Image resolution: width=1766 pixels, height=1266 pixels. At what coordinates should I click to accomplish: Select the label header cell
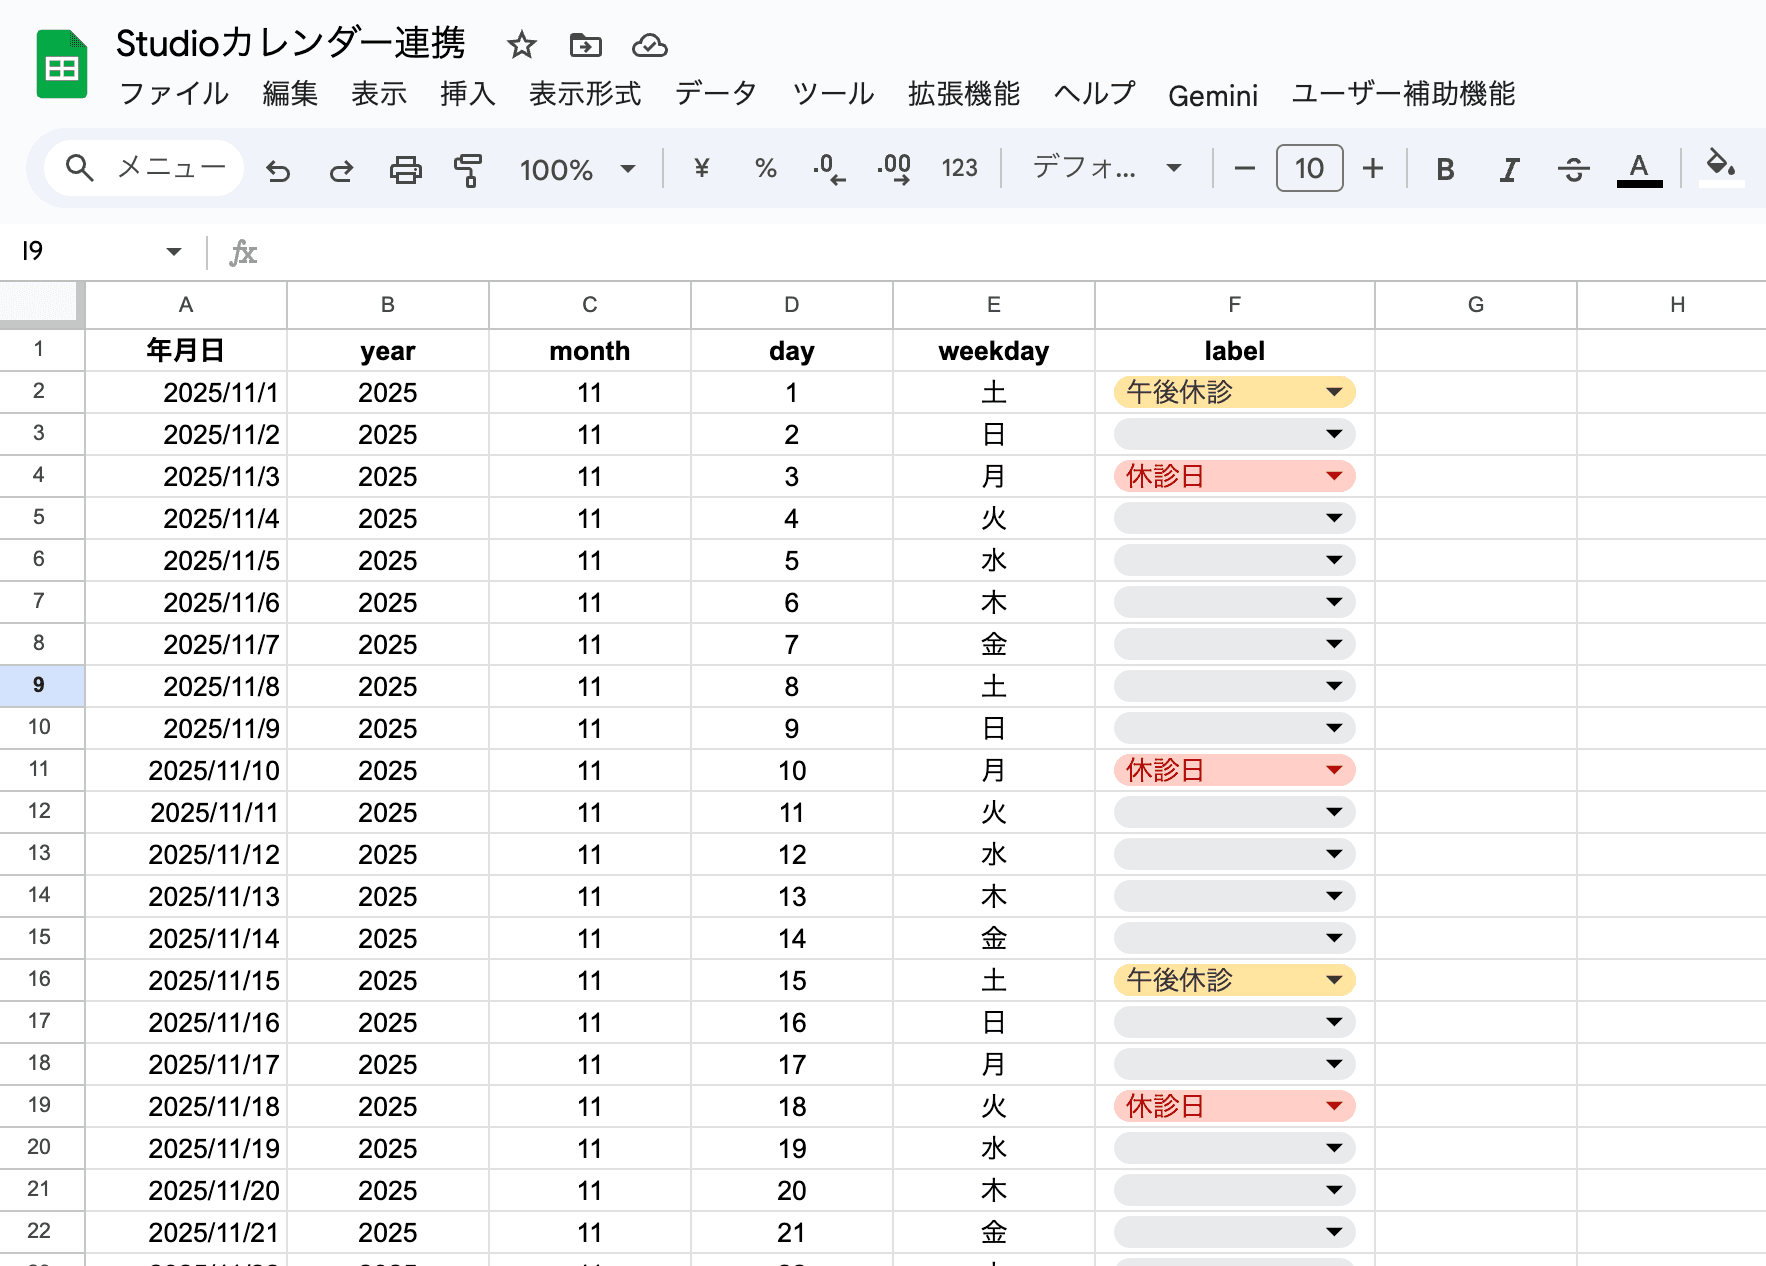[1235, 351]
